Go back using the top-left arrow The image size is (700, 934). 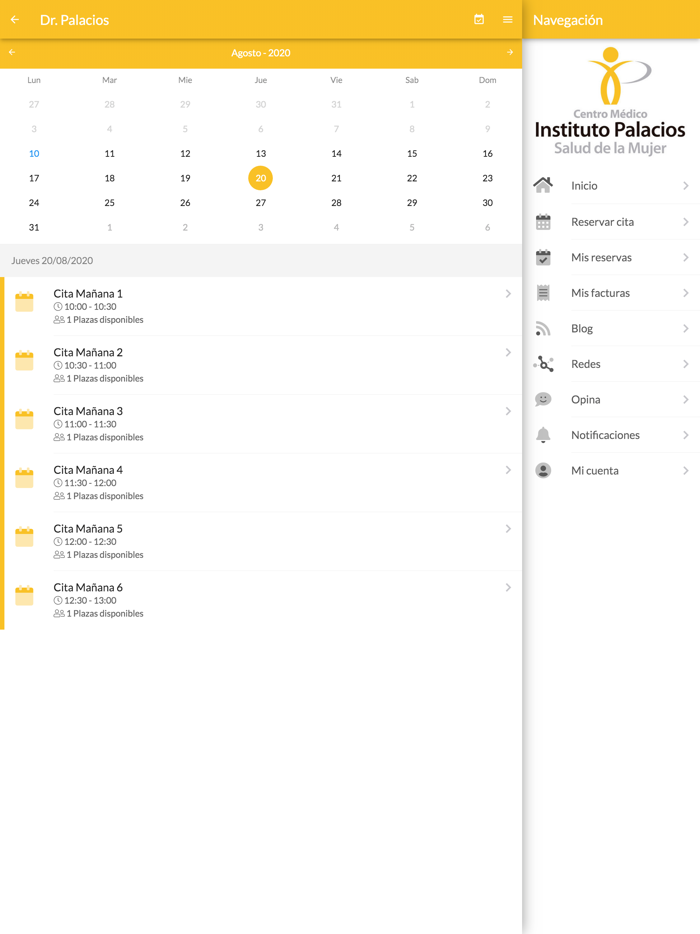point(13,19)
